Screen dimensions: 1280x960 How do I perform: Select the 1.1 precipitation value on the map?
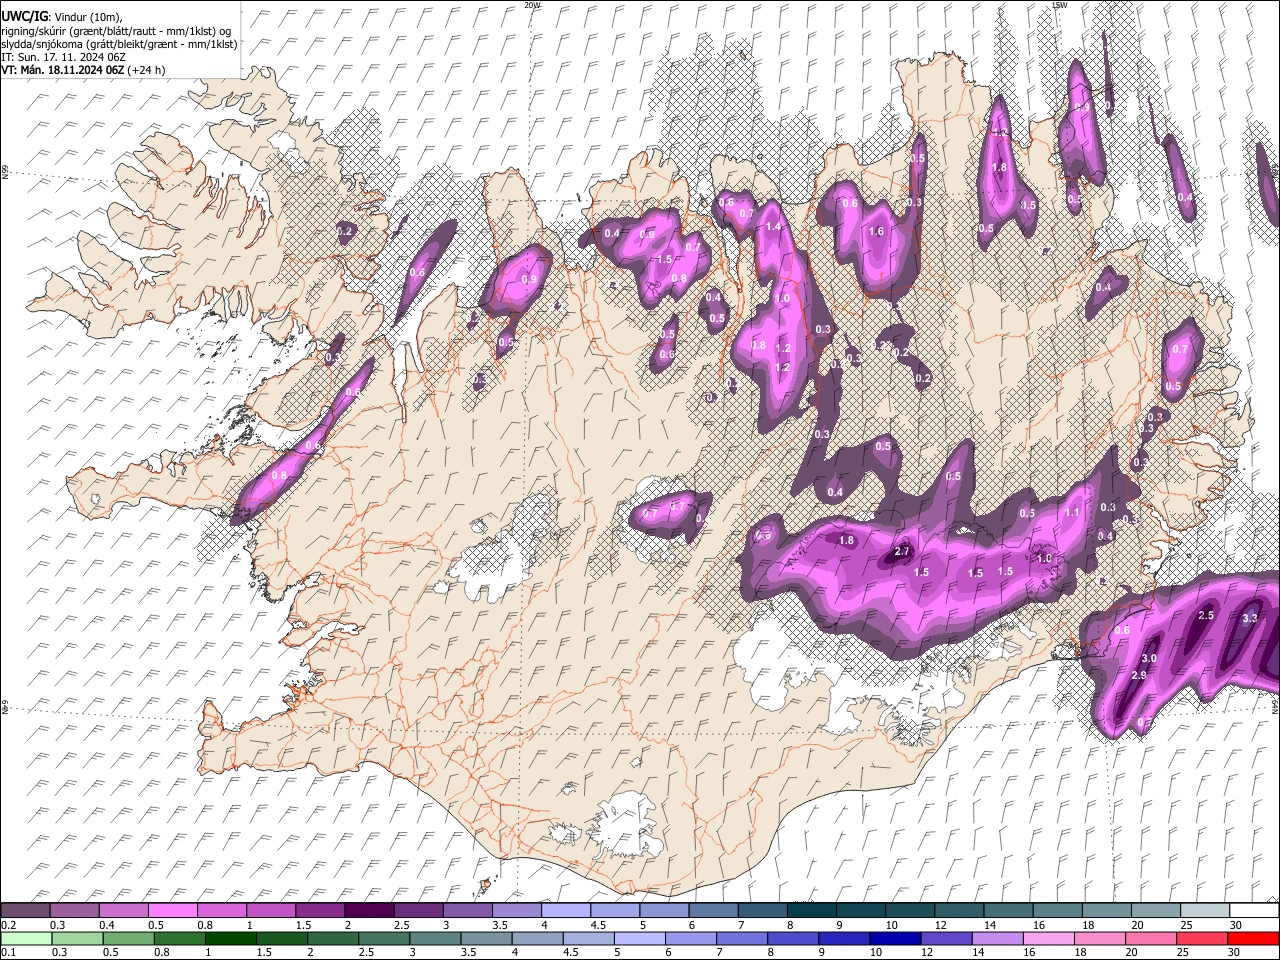click(1072, 512)
